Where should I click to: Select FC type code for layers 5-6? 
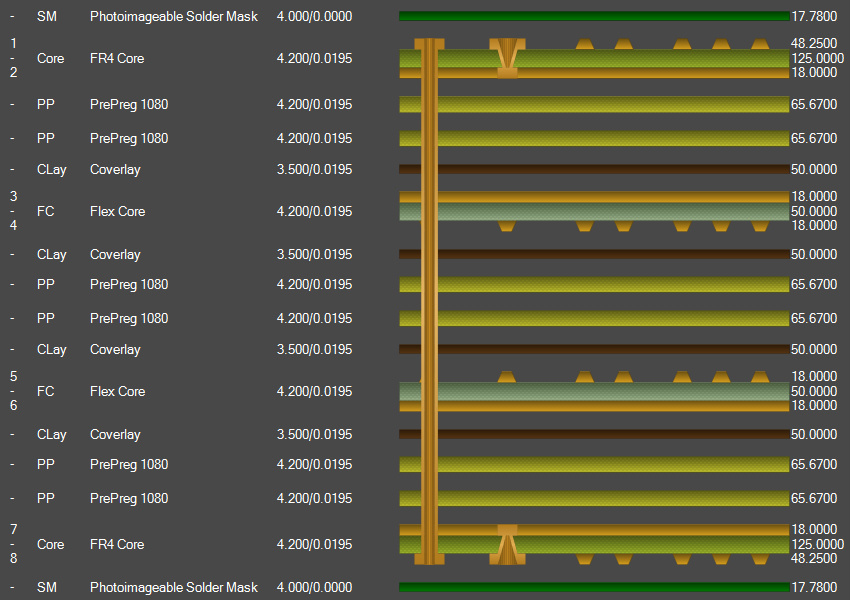pos(46,391)
